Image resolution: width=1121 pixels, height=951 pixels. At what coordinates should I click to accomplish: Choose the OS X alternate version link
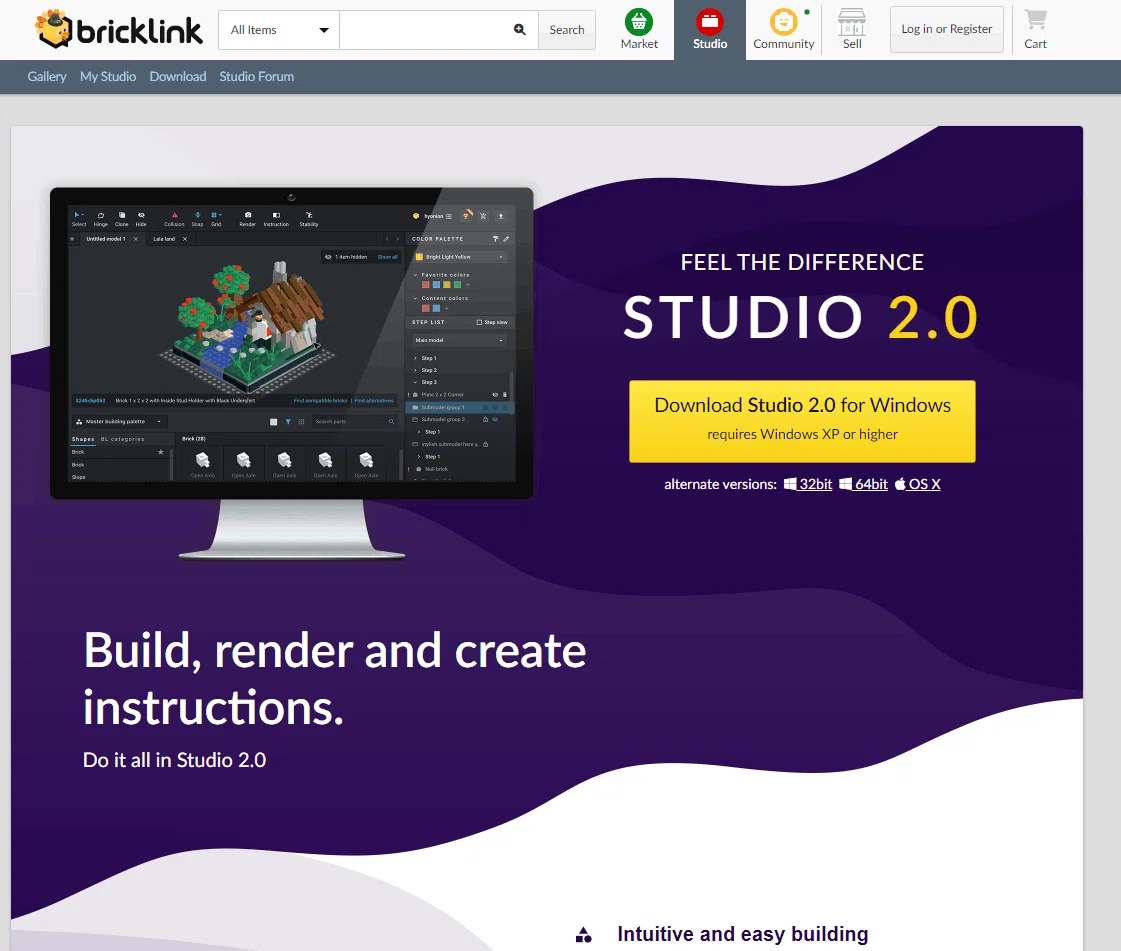click(x=918, y=484)
